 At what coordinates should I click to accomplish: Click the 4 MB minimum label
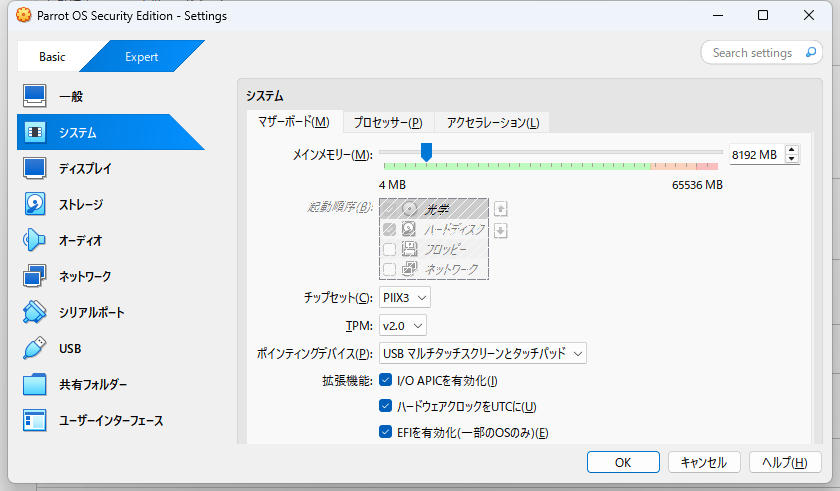tap(392, 185)
